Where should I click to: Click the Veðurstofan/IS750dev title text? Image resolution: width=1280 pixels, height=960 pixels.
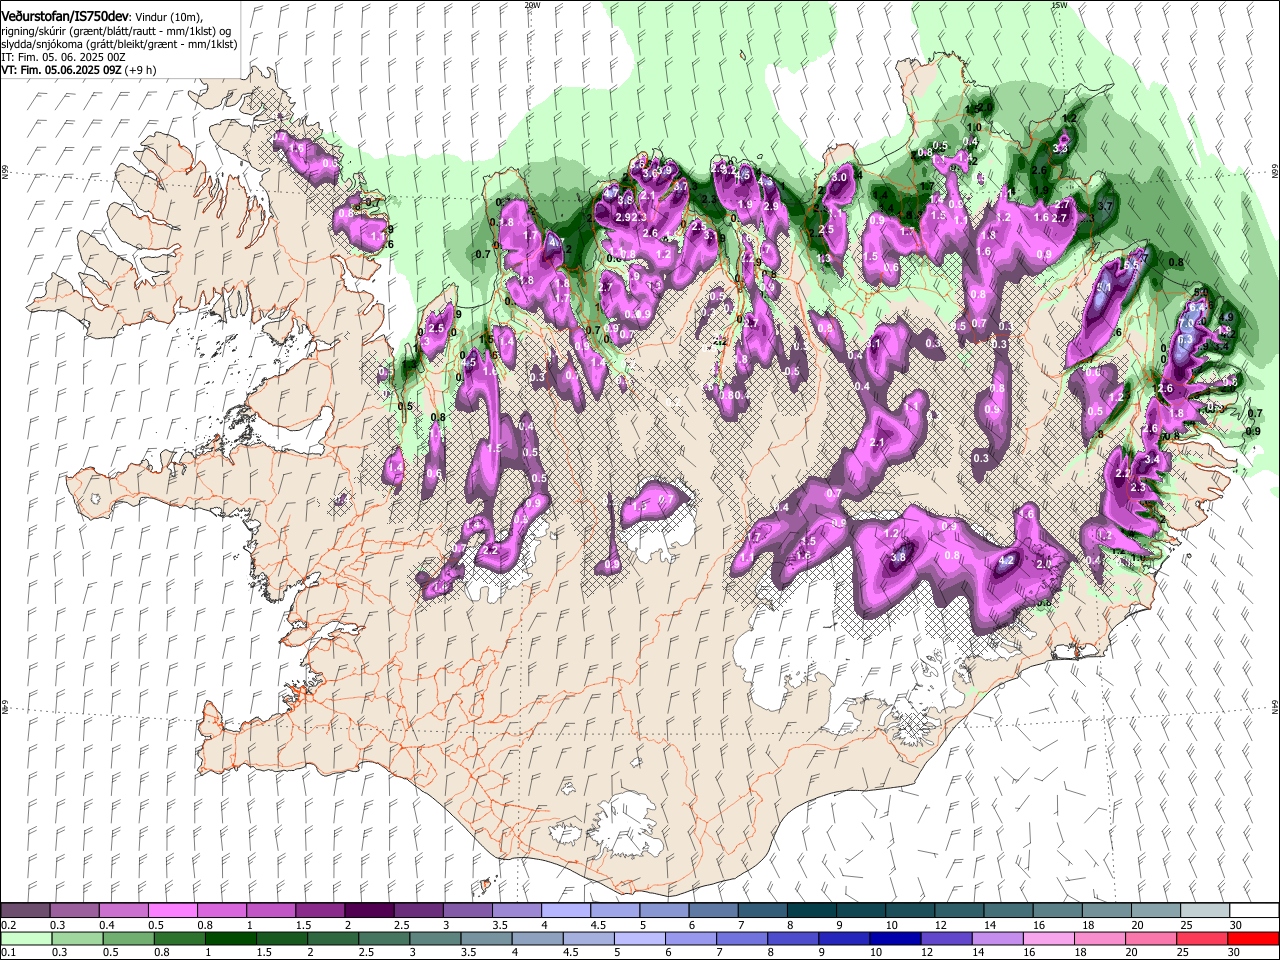tap(65, 15)
